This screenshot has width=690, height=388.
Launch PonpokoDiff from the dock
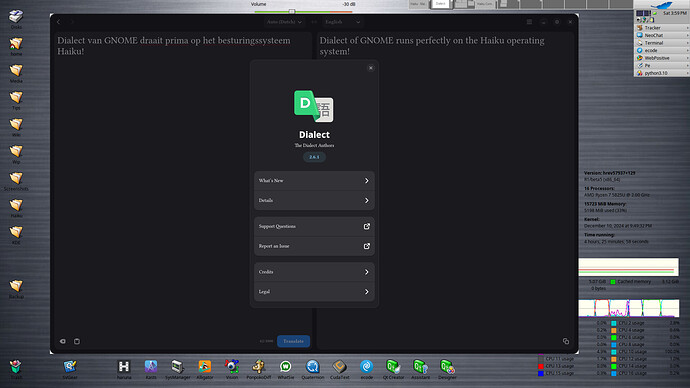click(259, 369)
